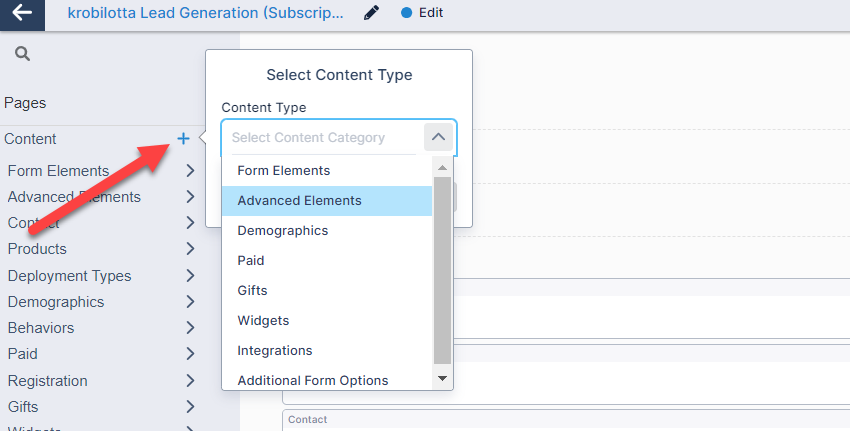Click the blue Edit status dot
The width and height of the screenshot is (850, 431).
click(x=406, y=14)
